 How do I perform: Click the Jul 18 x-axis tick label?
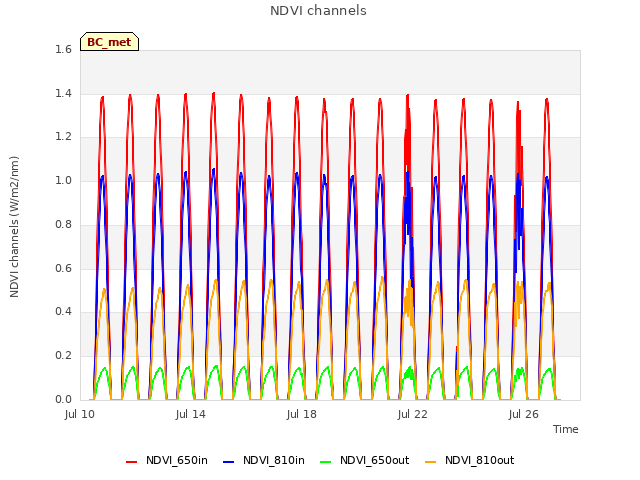click(302, 415)
